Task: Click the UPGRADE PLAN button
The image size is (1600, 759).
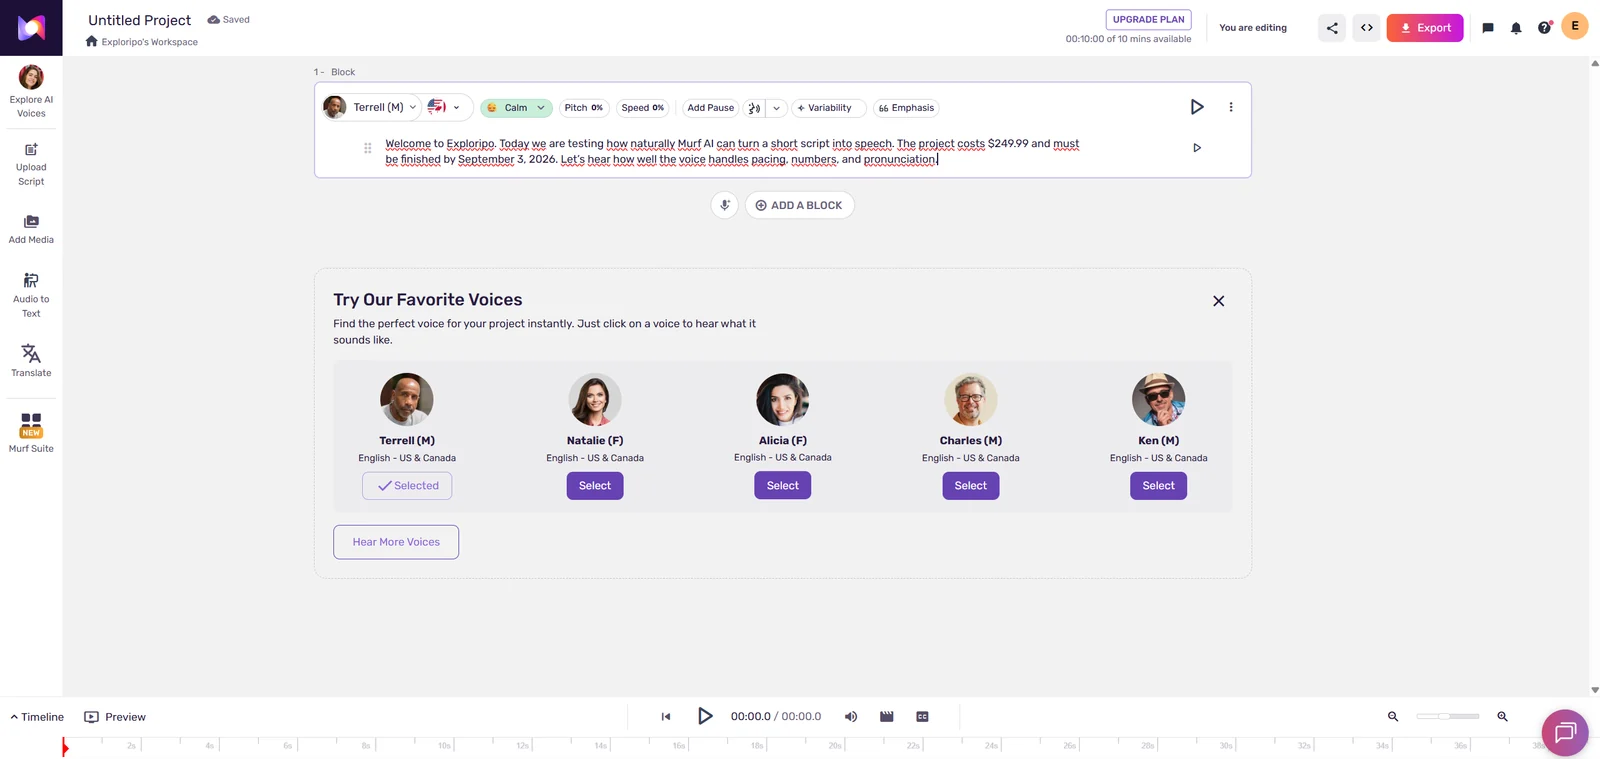Action: (1148, 19)
